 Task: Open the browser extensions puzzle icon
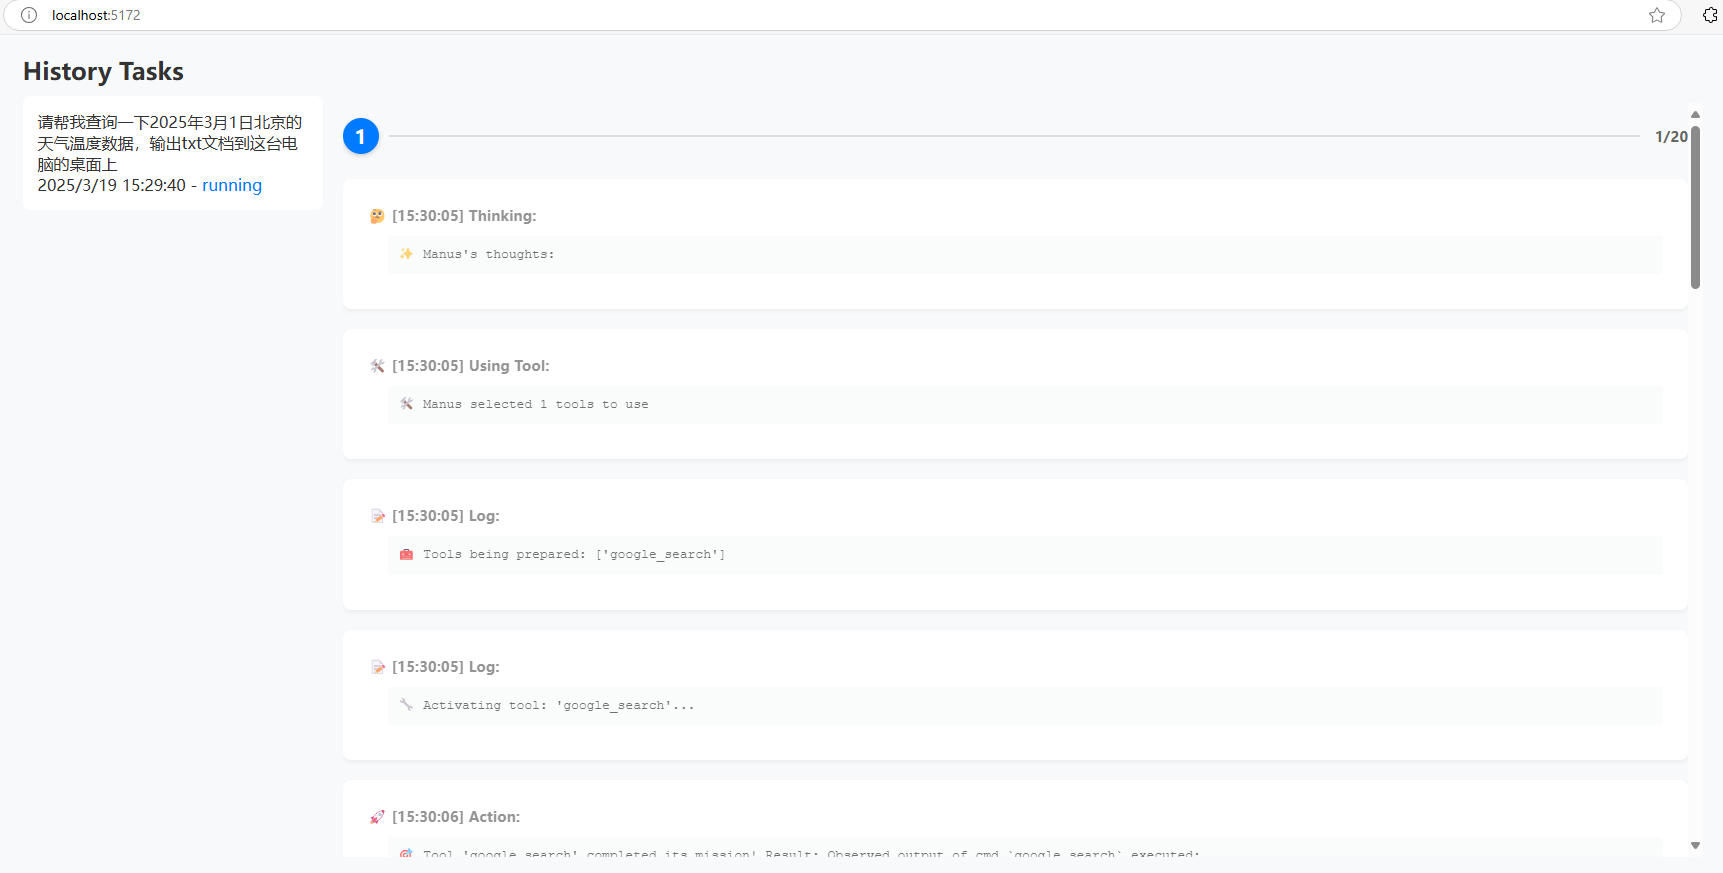pyautogui.click(x=1710, y=15)
